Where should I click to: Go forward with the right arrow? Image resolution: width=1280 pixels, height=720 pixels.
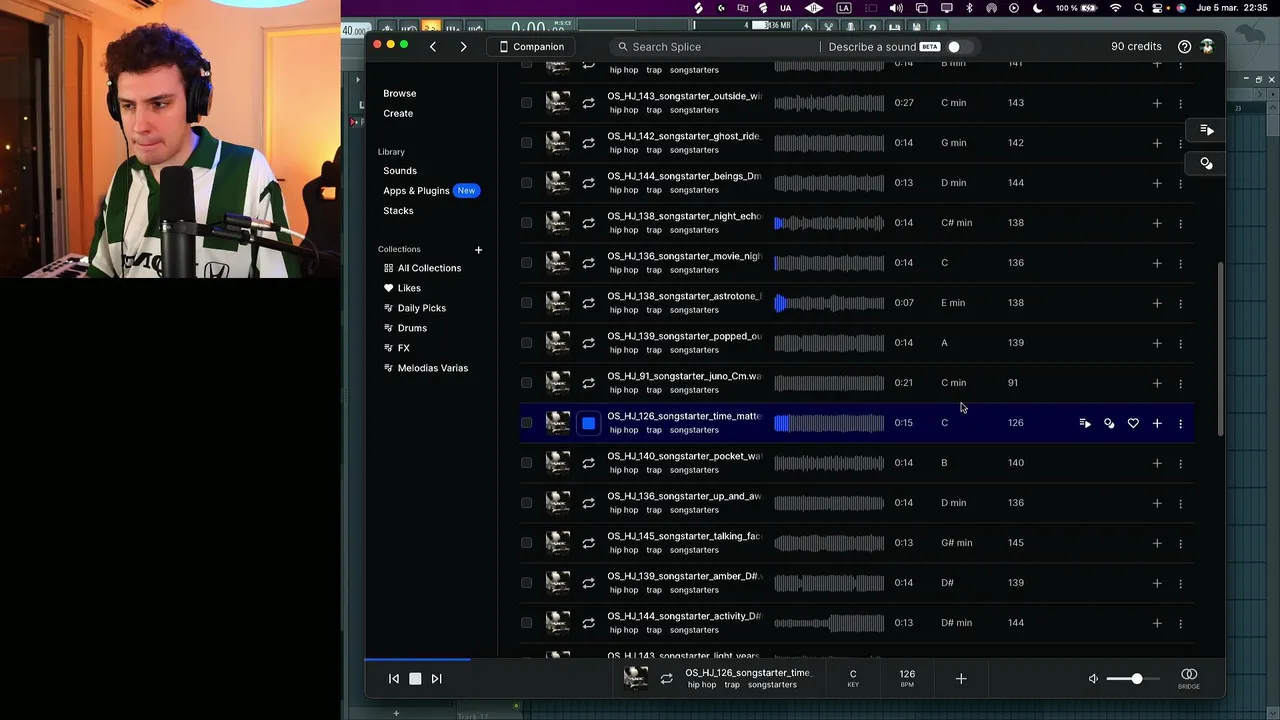(x=463, y=47)
